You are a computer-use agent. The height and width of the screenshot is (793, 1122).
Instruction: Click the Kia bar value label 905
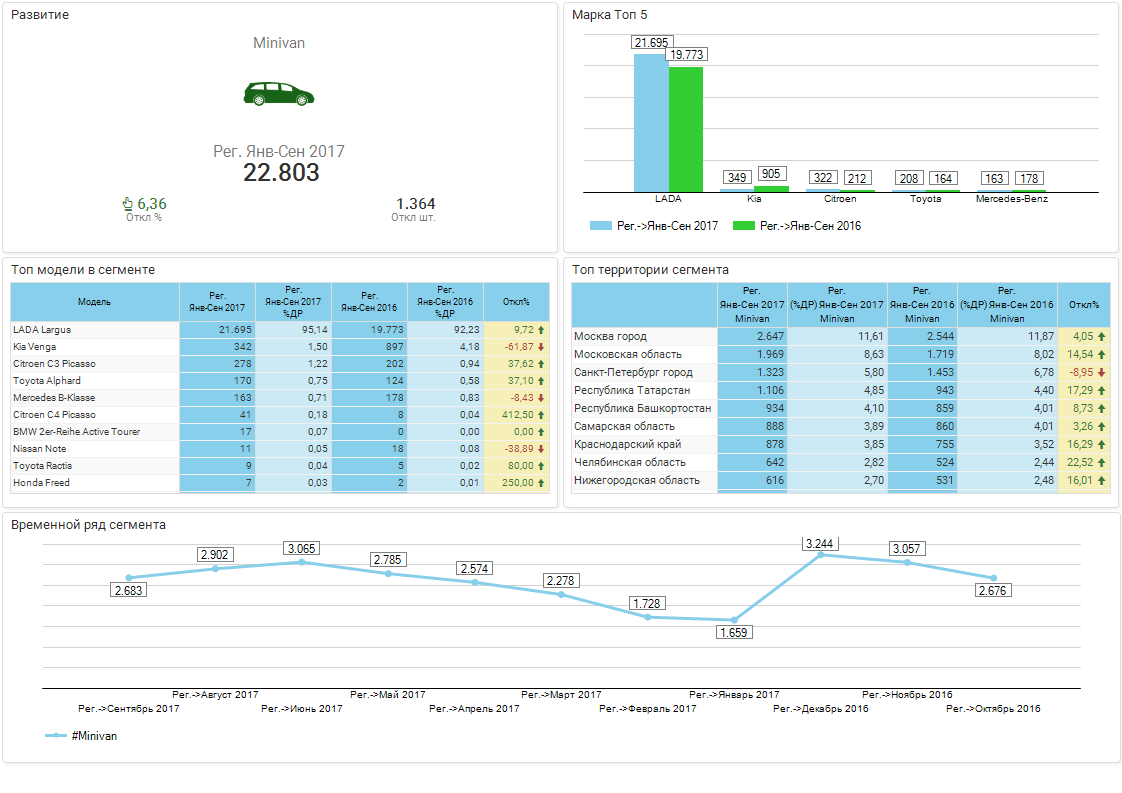tap(771, 174)
